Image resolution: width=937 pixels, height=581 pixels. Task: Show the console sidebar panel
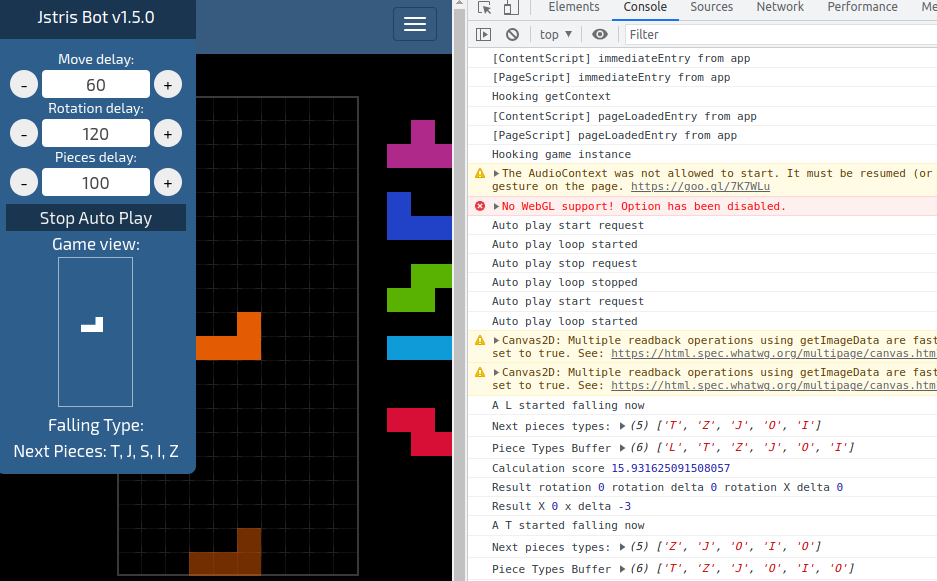483,35
